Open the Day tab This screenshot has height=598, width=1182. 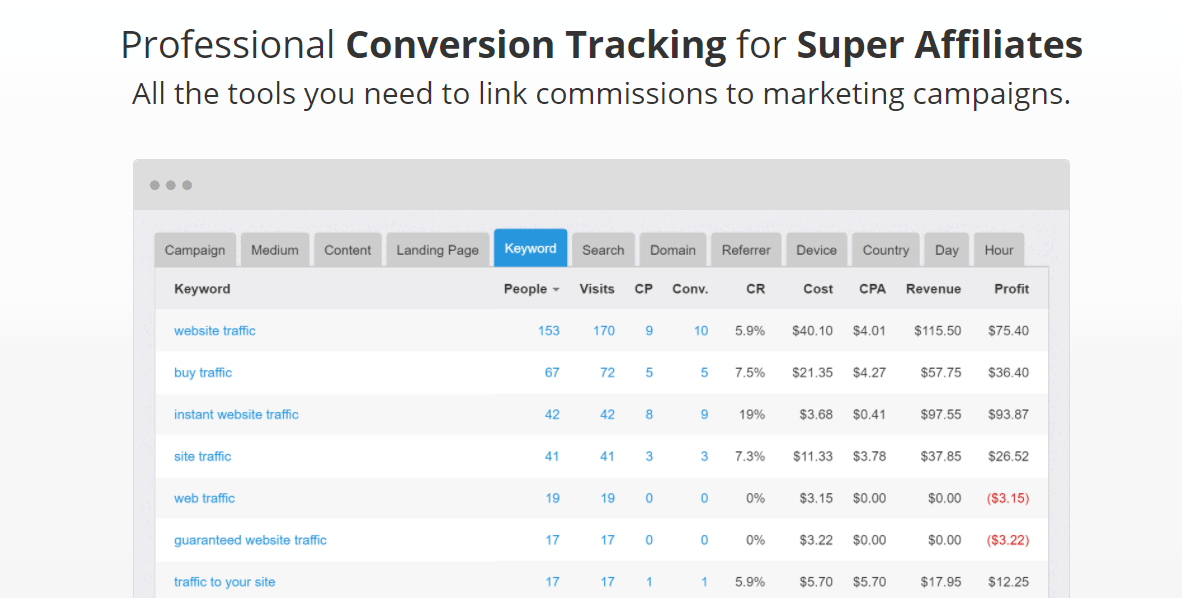click(x=947, y=250)
